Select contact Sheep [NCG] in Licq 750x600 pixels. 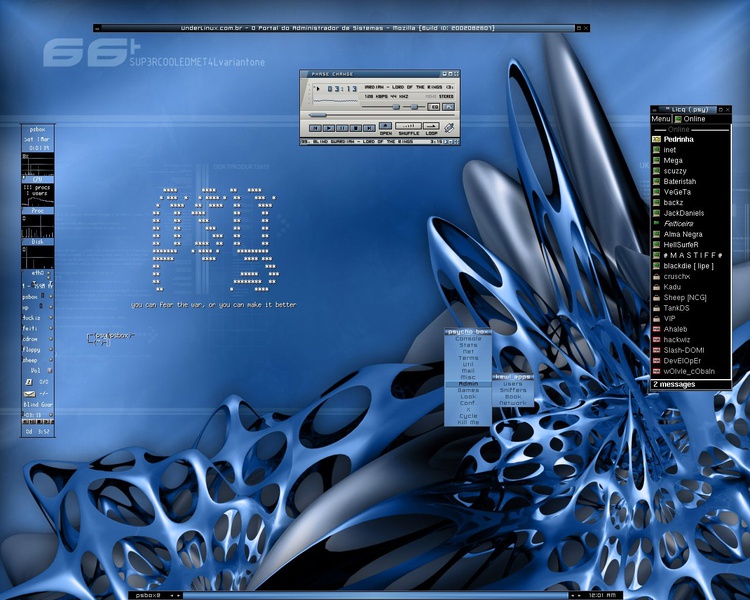click(691, 297)
